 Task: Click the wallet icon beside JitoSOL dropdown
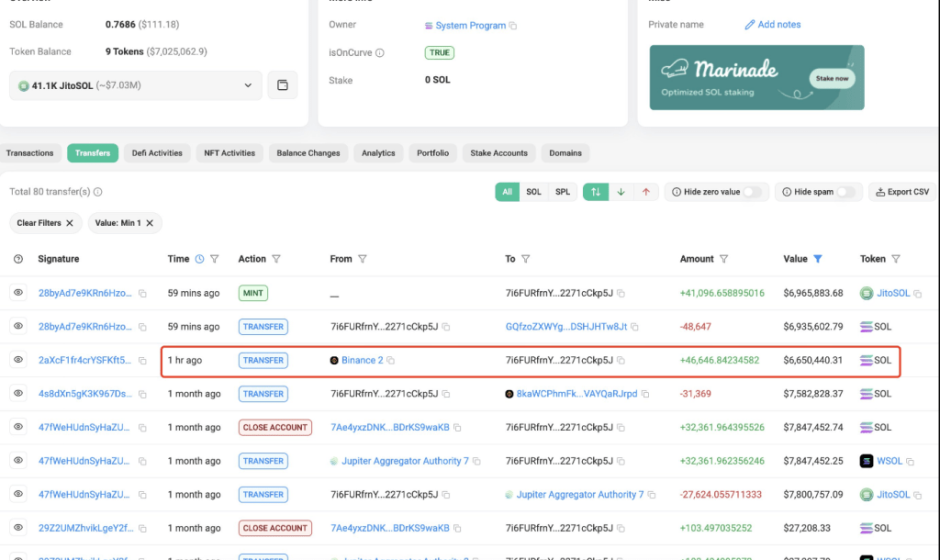pyautogui.click(x=282, y=85)
